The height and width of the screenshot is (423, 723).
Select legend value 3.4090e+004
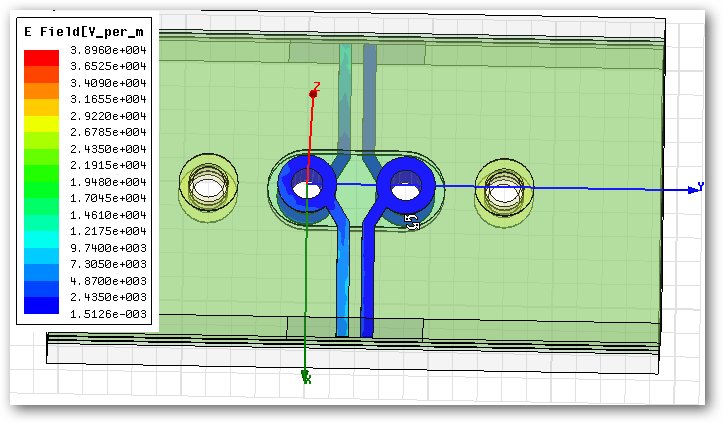pos(108,83)
